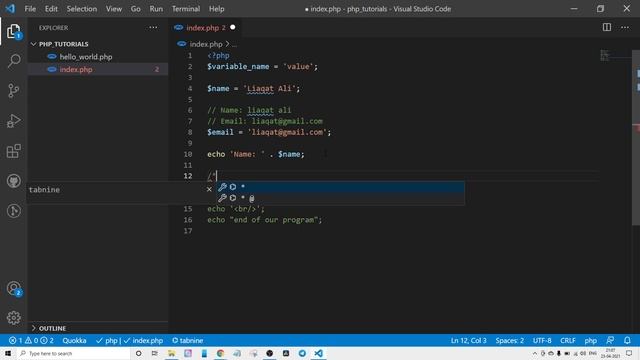This screenshot has height=360, width=640.
Task: Open Chrome from the taskbar
Action: (x=220, y=353)
